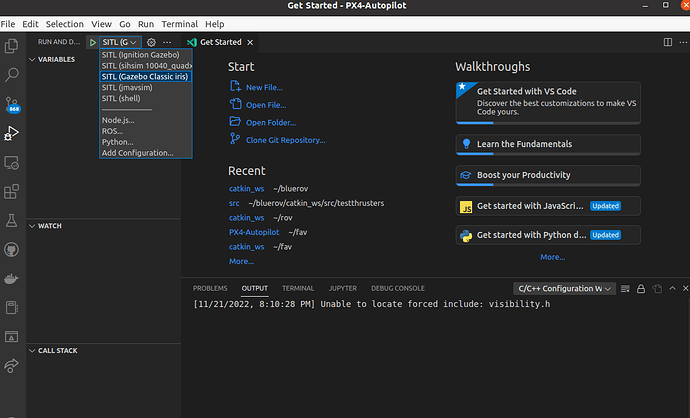Open the Docker whale icon
Viewport: 690px width, 418px height.
[11, 279]
